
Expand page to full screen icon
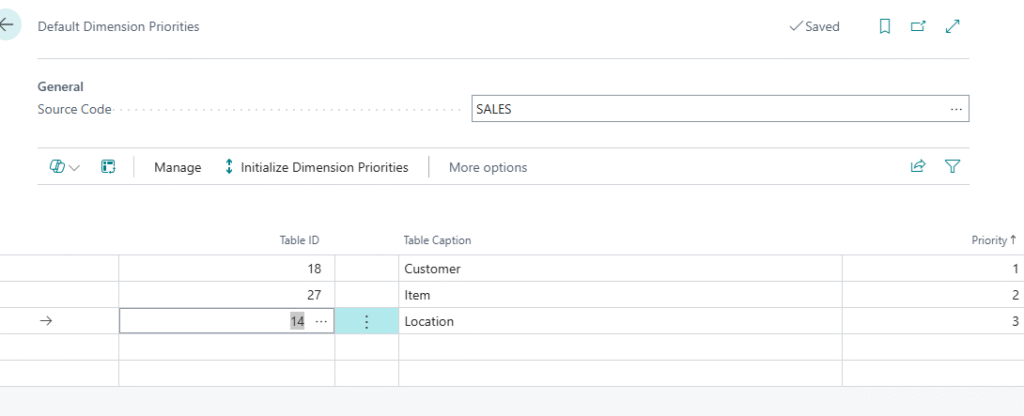click(952, 27)
